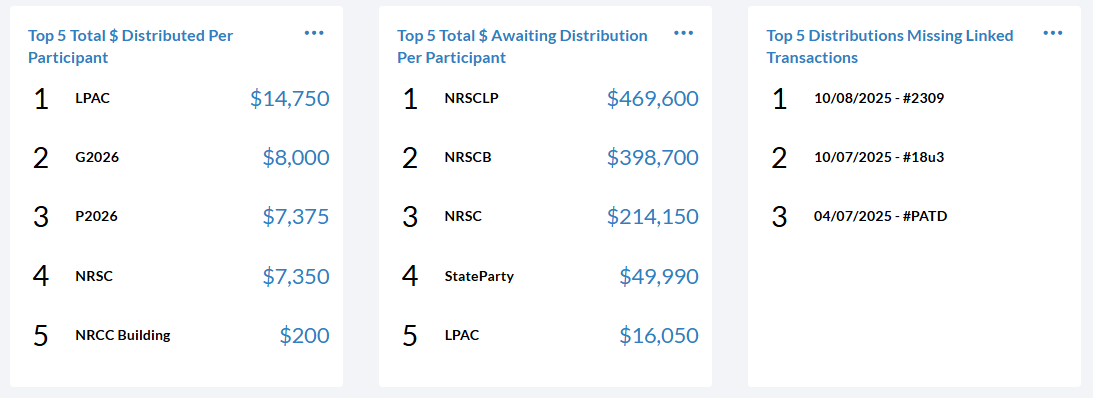Image resolution: width=1093 pixels, height=398 pixels.
Task: Click the Top 5 Total $ Distributed Per Participant title
Action: pos(130,47)
